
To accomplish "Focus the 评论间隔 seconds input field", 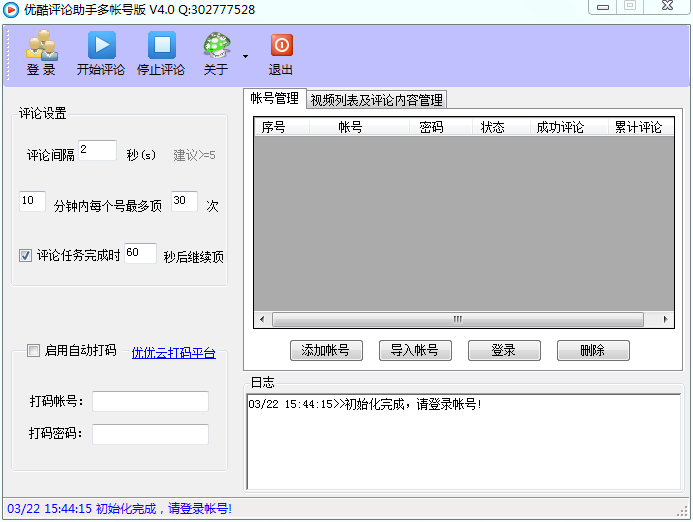I will pyautogui.click(x=98, y=150).
